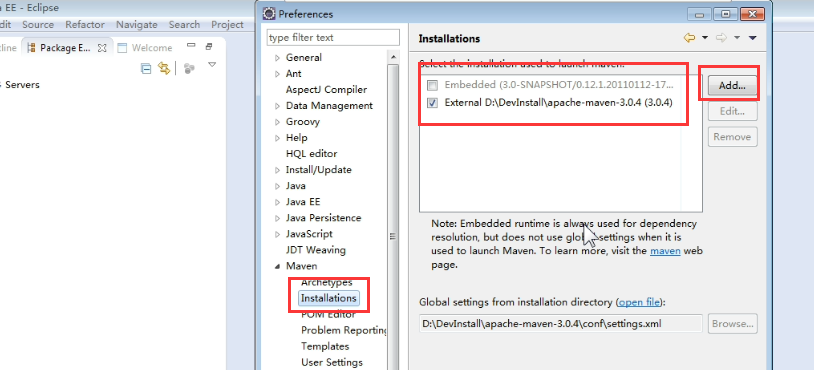Screen dimensions: 814x370
Task: Select Maven Installations page
Action: pyautogui.click(x=329, y=298)
